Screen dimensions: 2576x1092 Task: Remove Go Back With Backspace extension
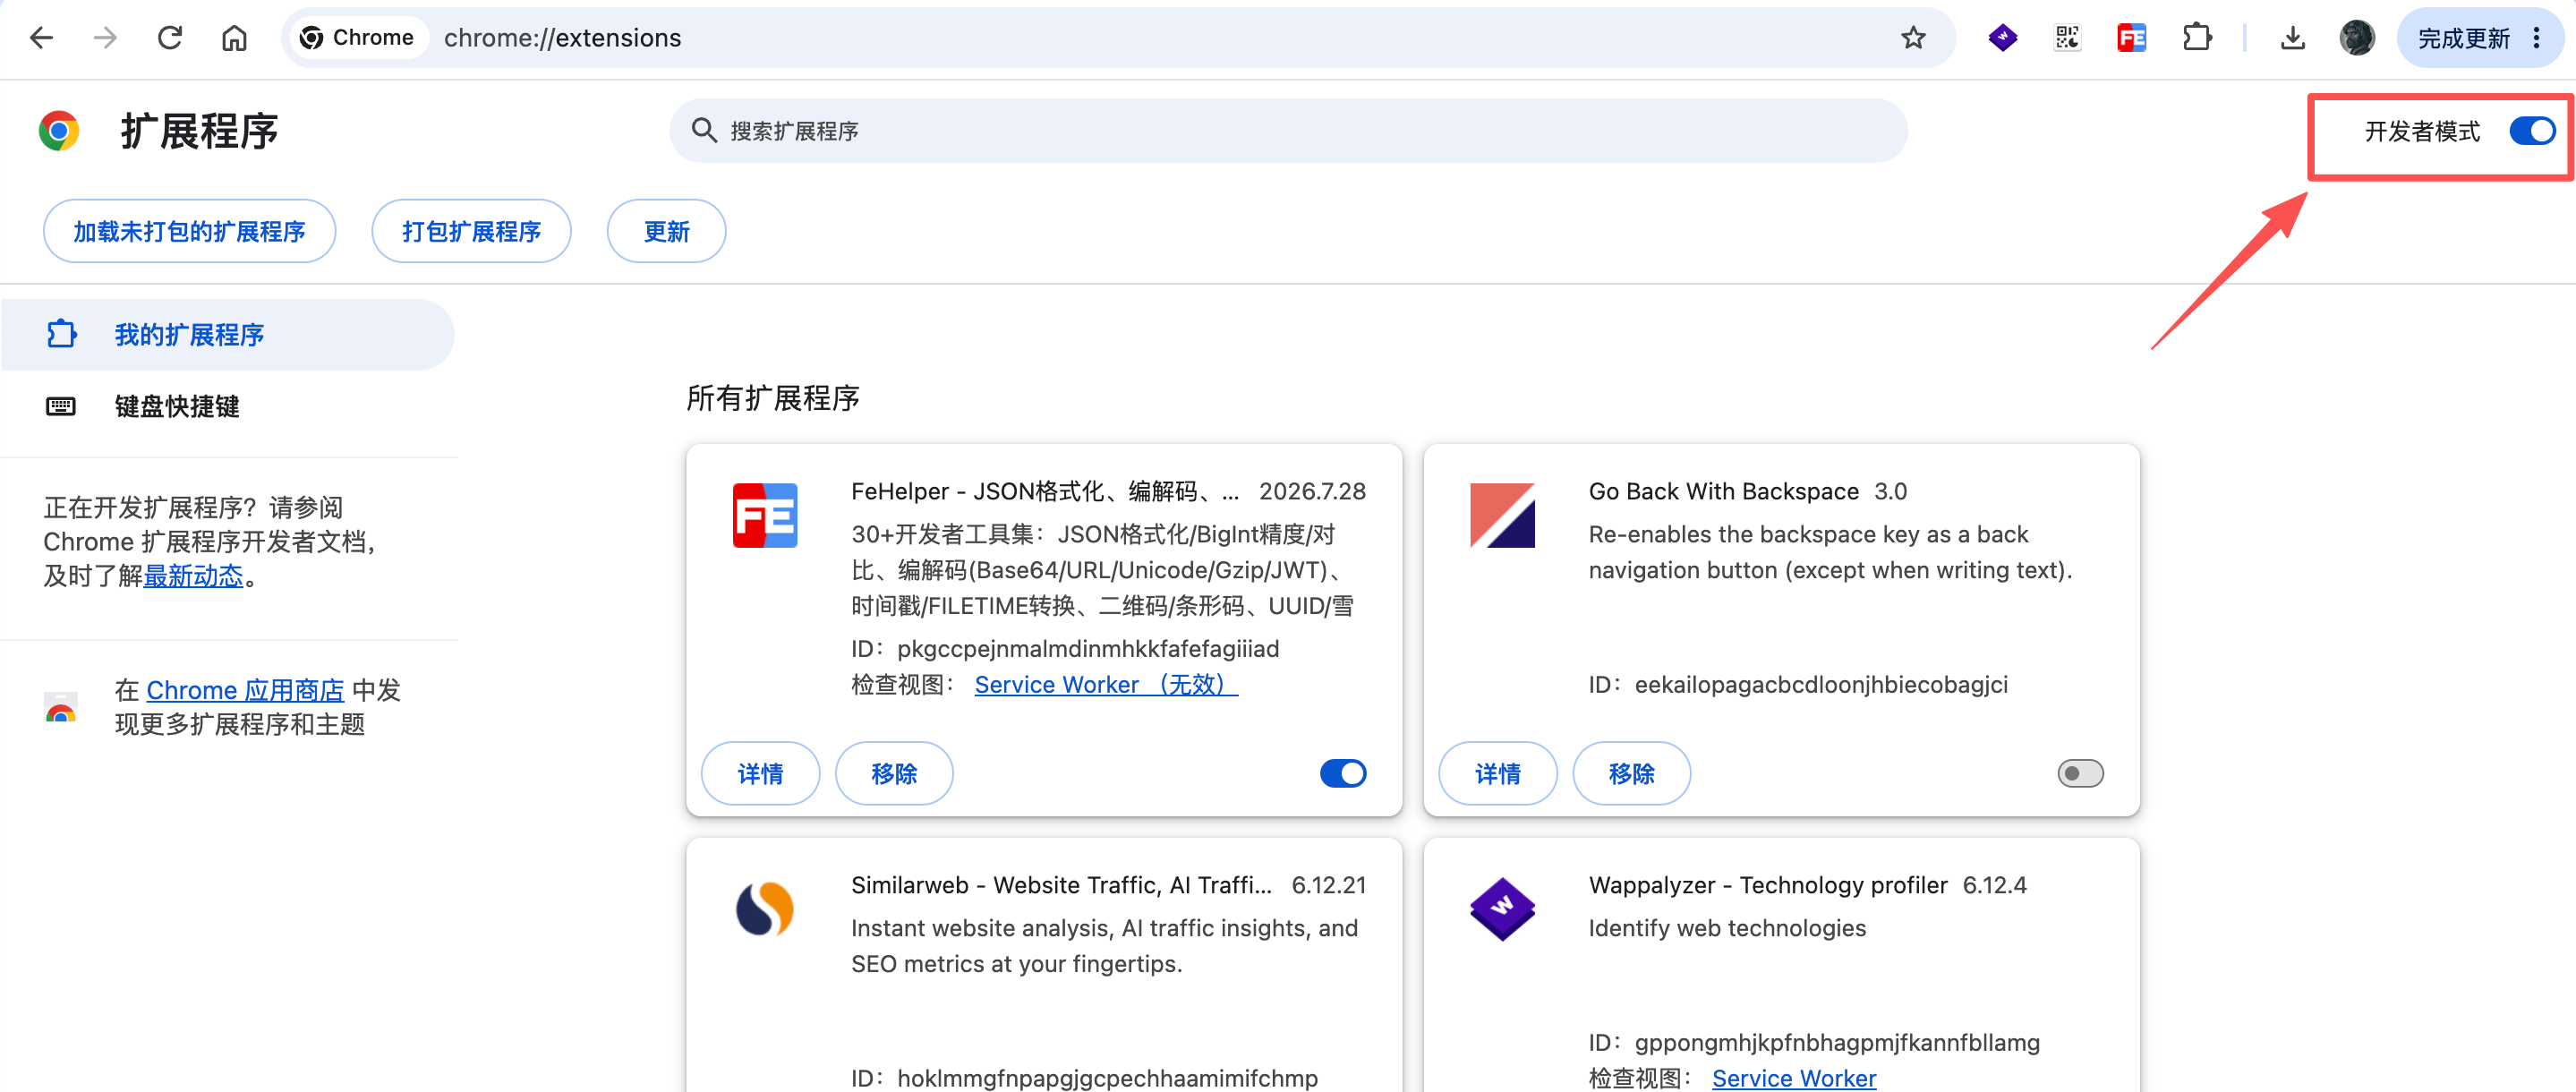1631,773
